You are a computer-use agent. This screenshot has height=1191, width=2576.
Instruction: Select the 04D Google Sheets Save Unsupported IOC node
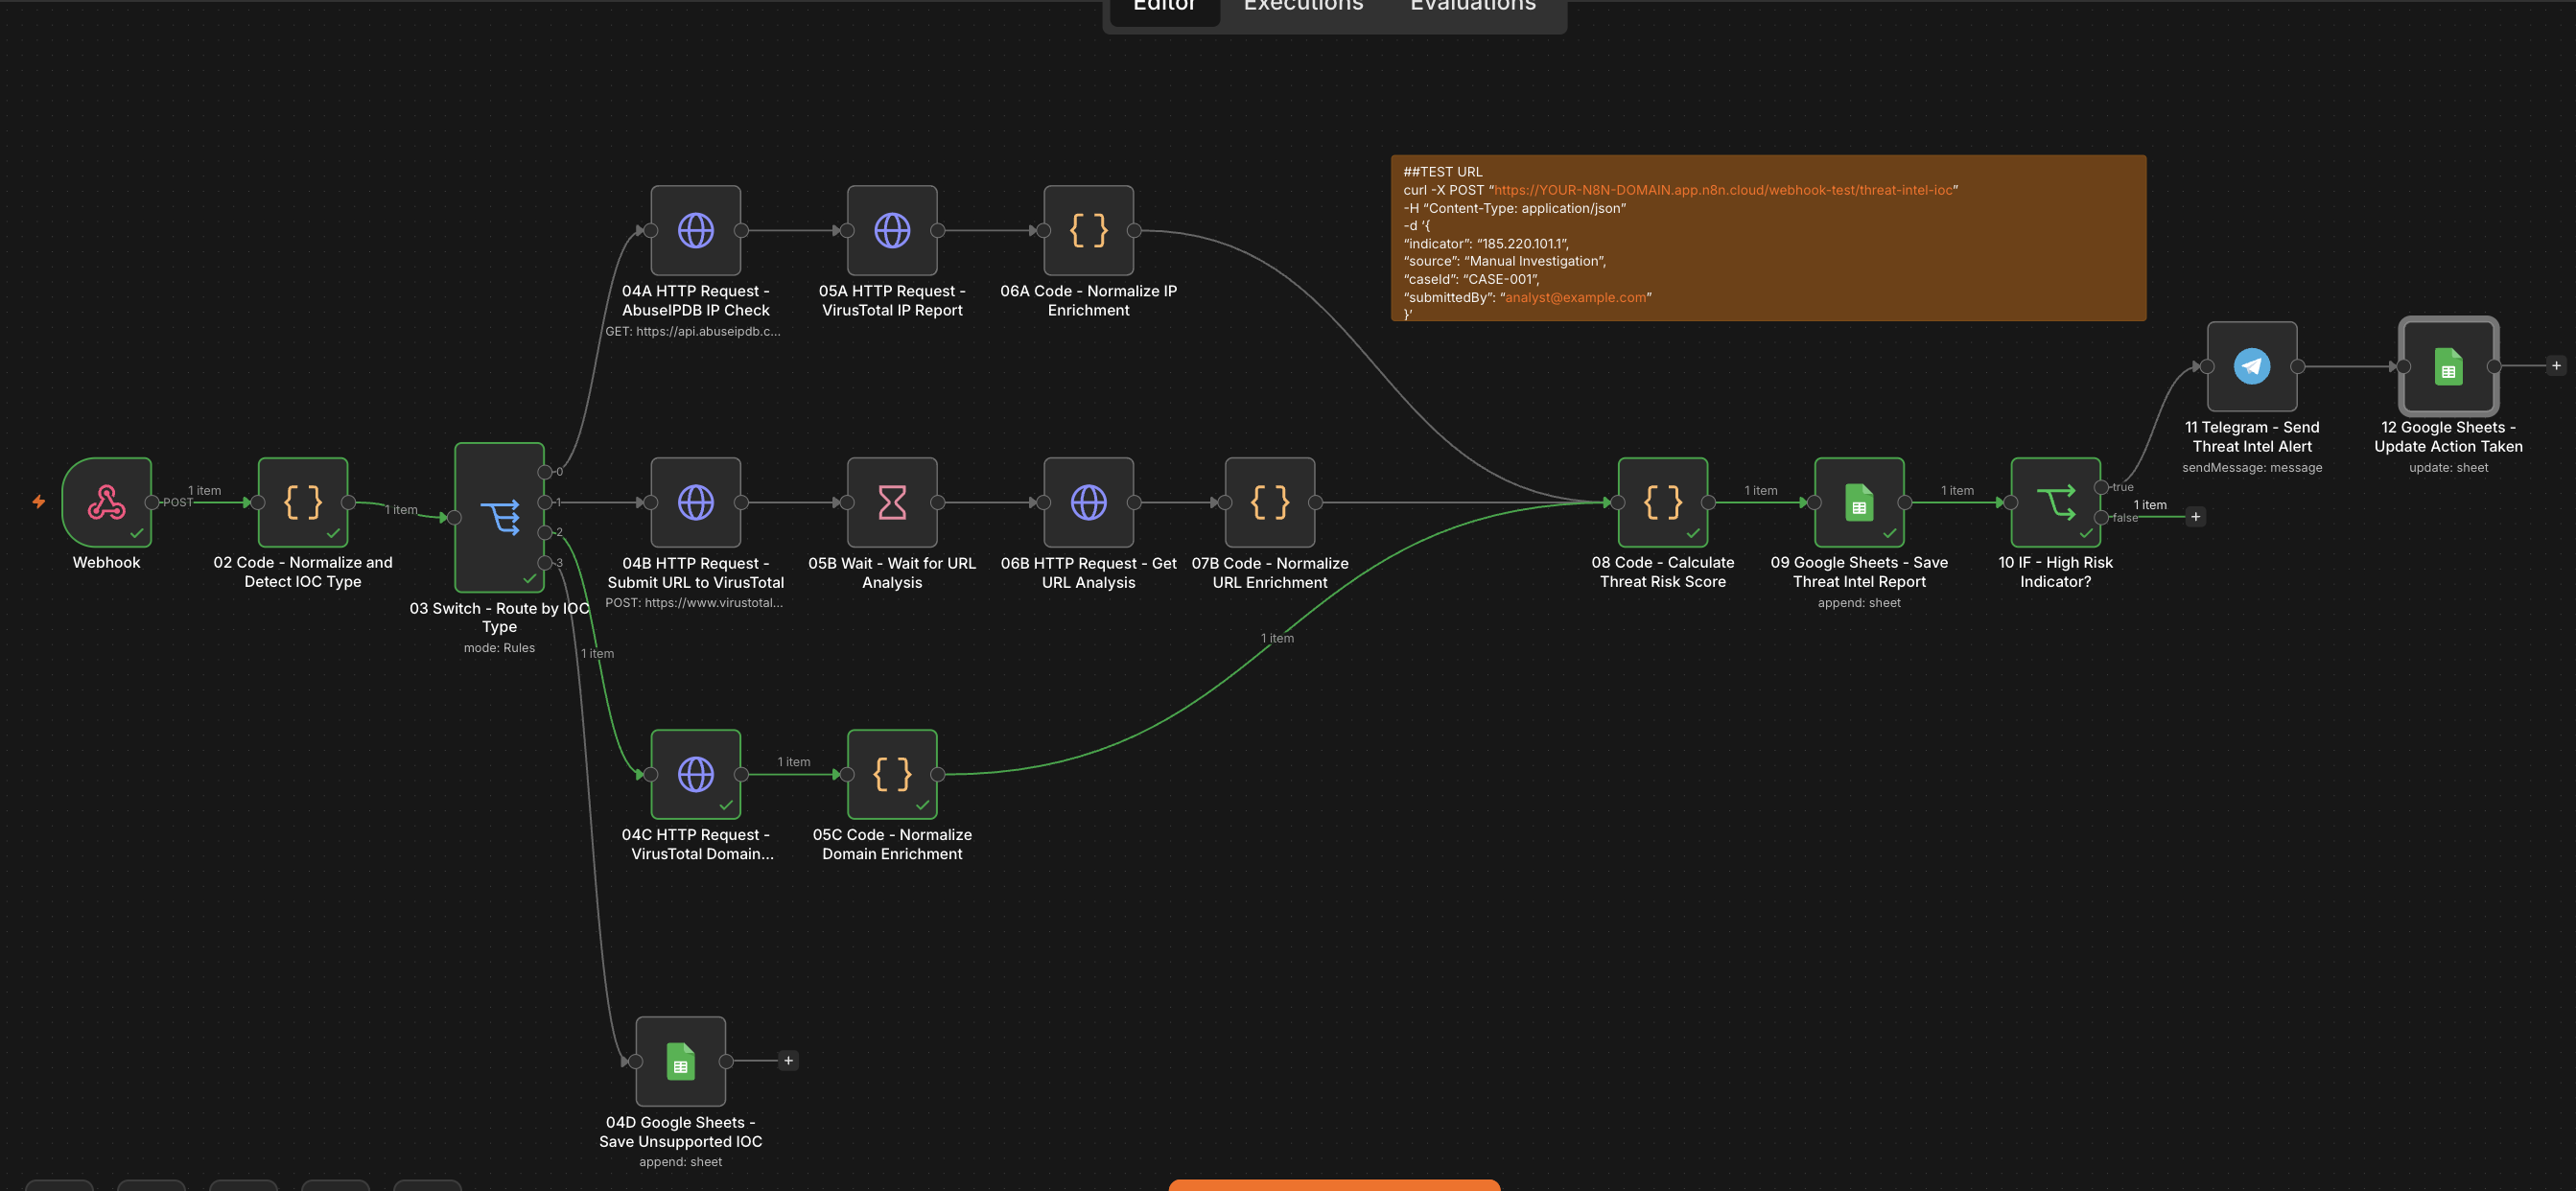pyautogui.click(x=681, y=1061)
